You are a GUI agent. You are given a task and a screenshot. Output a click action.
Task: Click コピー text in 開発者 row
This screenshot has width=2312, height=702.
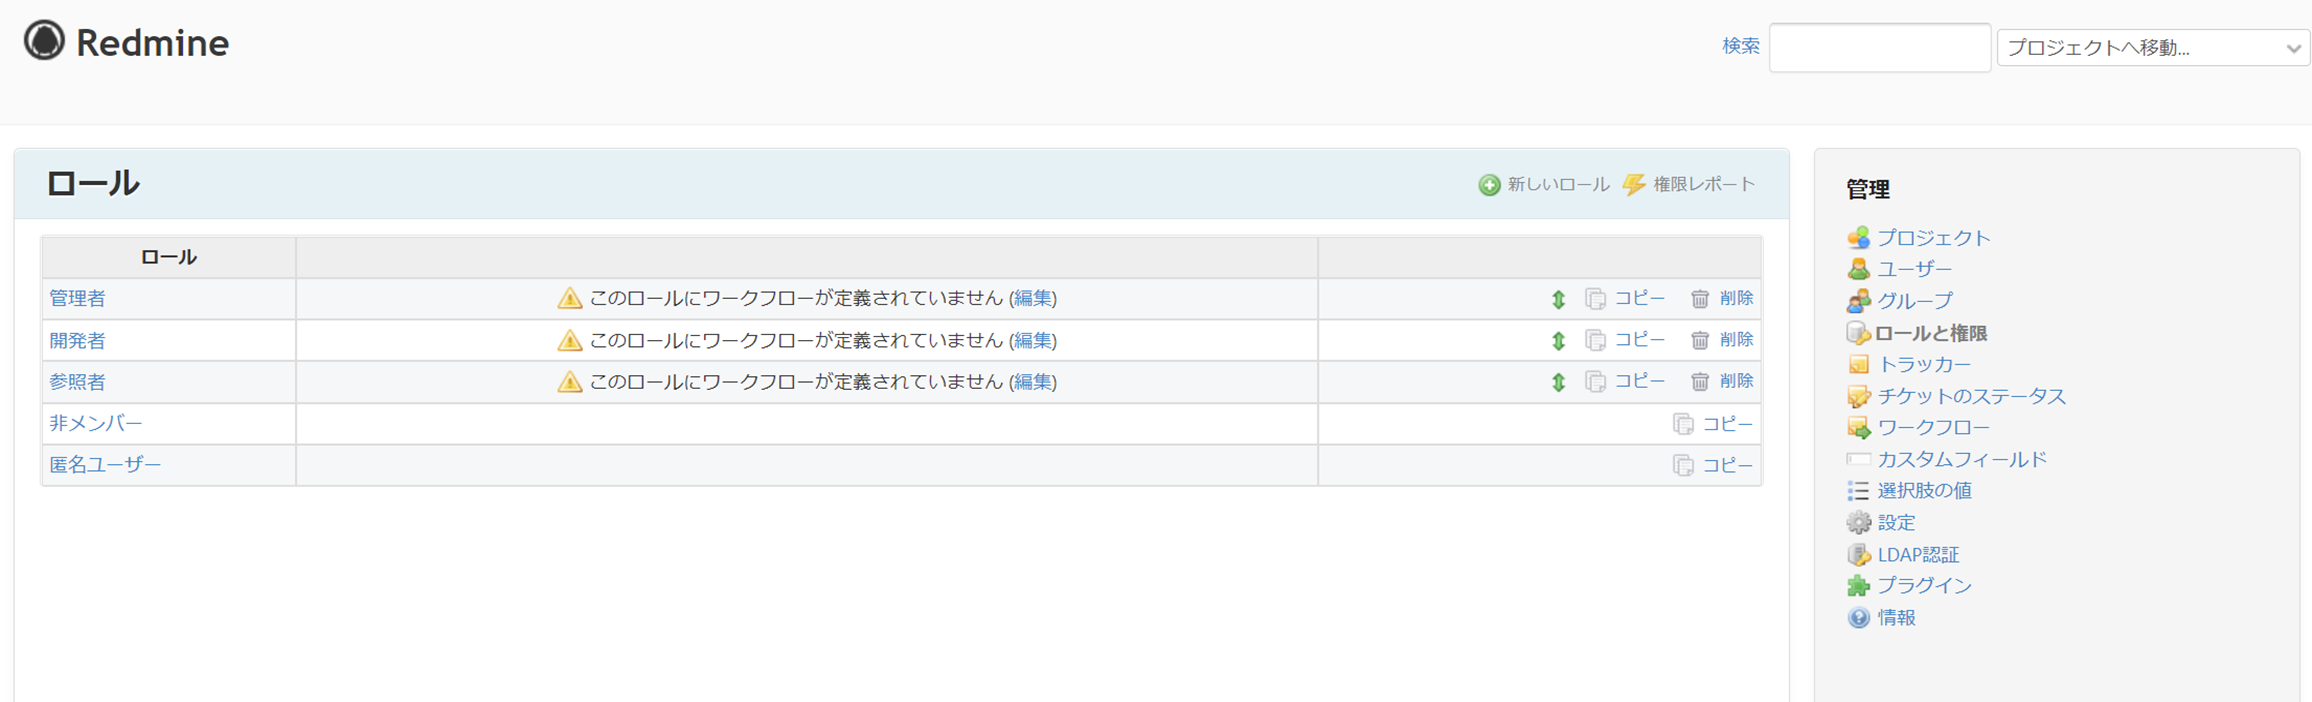click(1640, 341)
